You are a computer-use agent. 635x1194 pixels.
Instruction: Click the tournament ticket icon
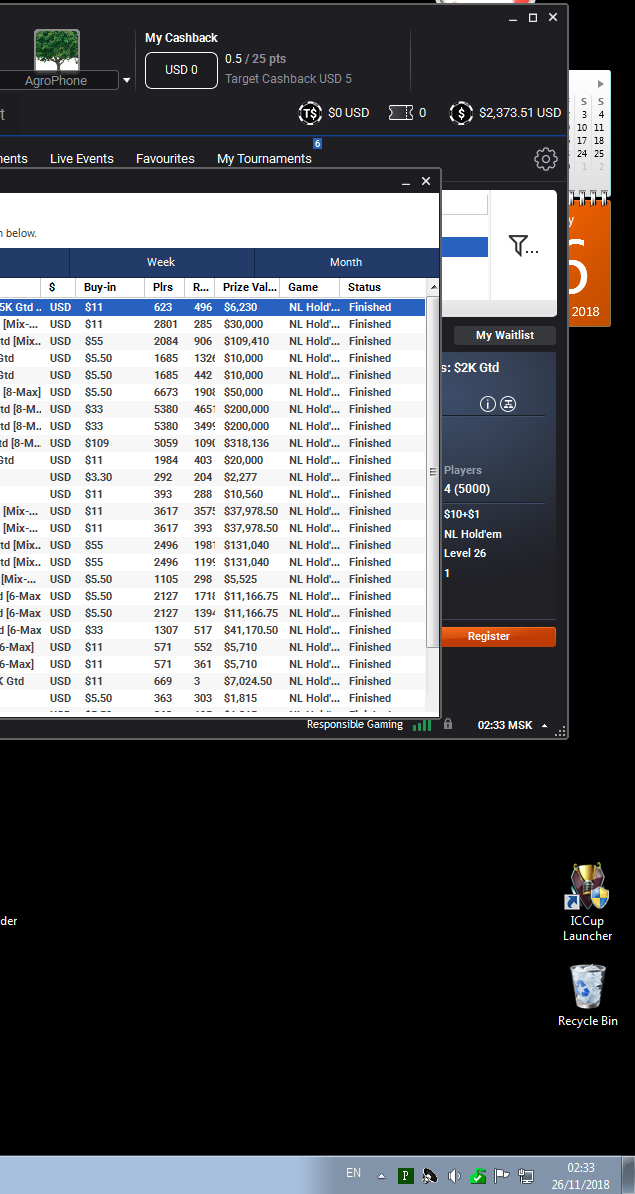[400, 113]
